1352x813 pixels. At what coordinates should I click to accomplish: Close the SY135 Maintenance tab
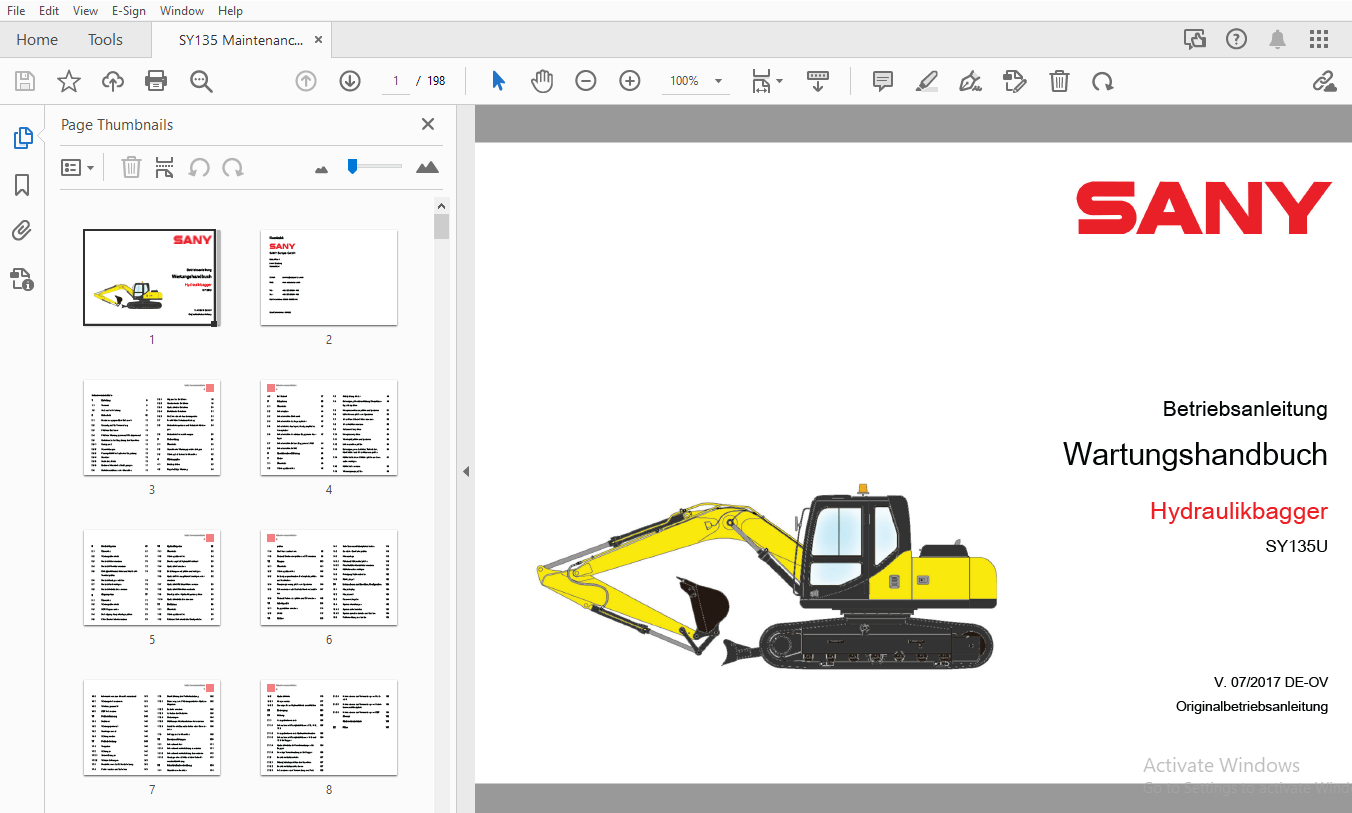click(x=319, y=40)
